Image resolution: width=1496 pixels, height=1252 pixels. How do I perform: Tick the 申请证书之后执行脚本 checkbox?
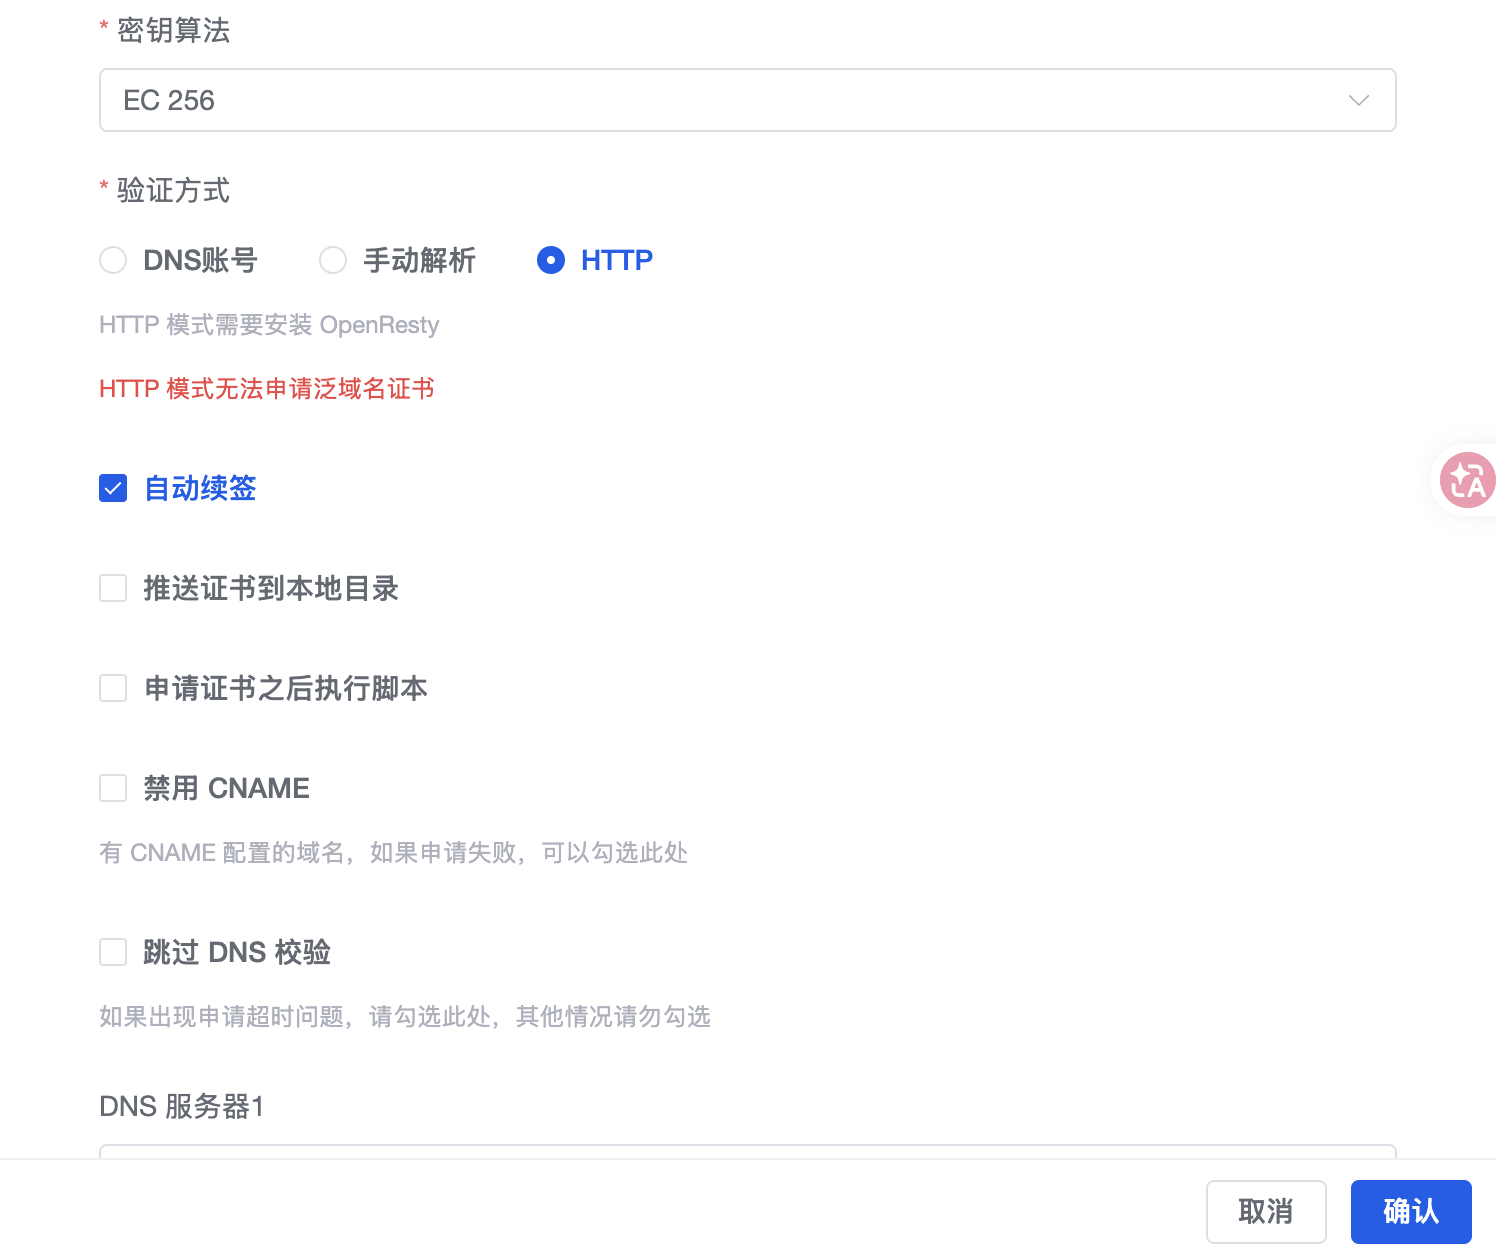tap(113, 688)
